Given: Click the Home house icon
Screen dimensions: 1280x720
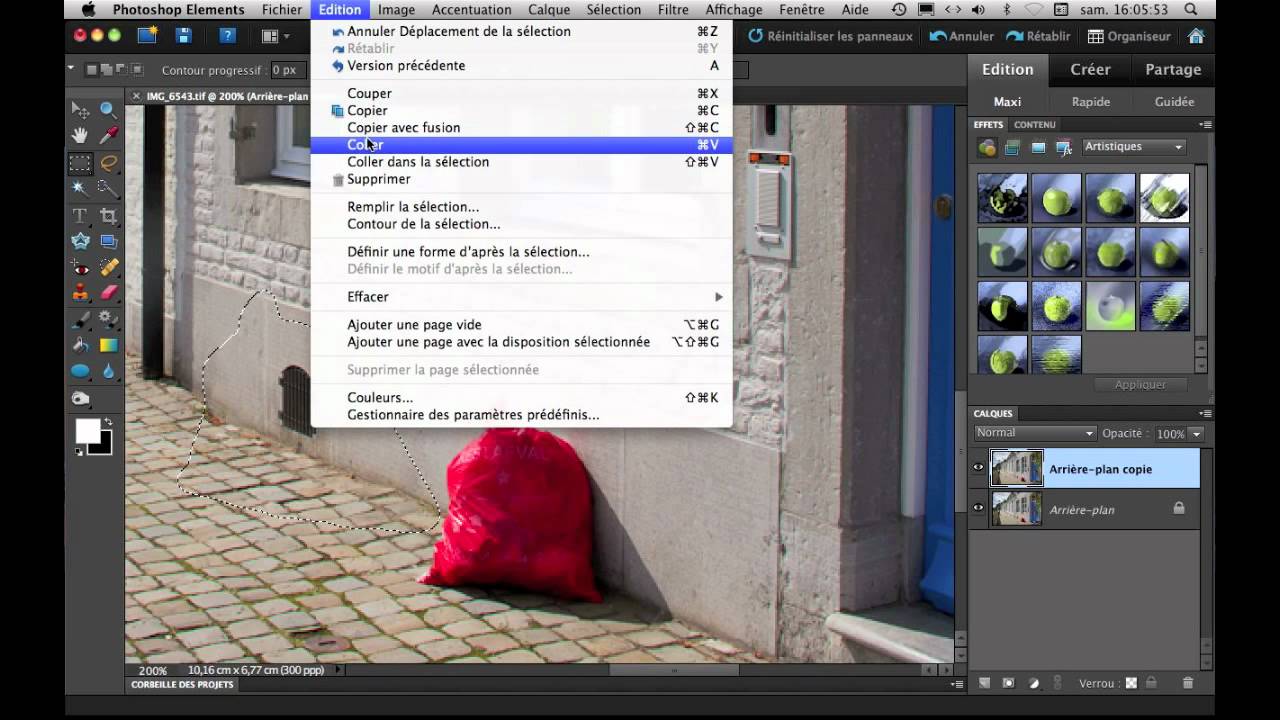Looking at the screenshot, I should pyautogui.click(x=1196, y=36).
